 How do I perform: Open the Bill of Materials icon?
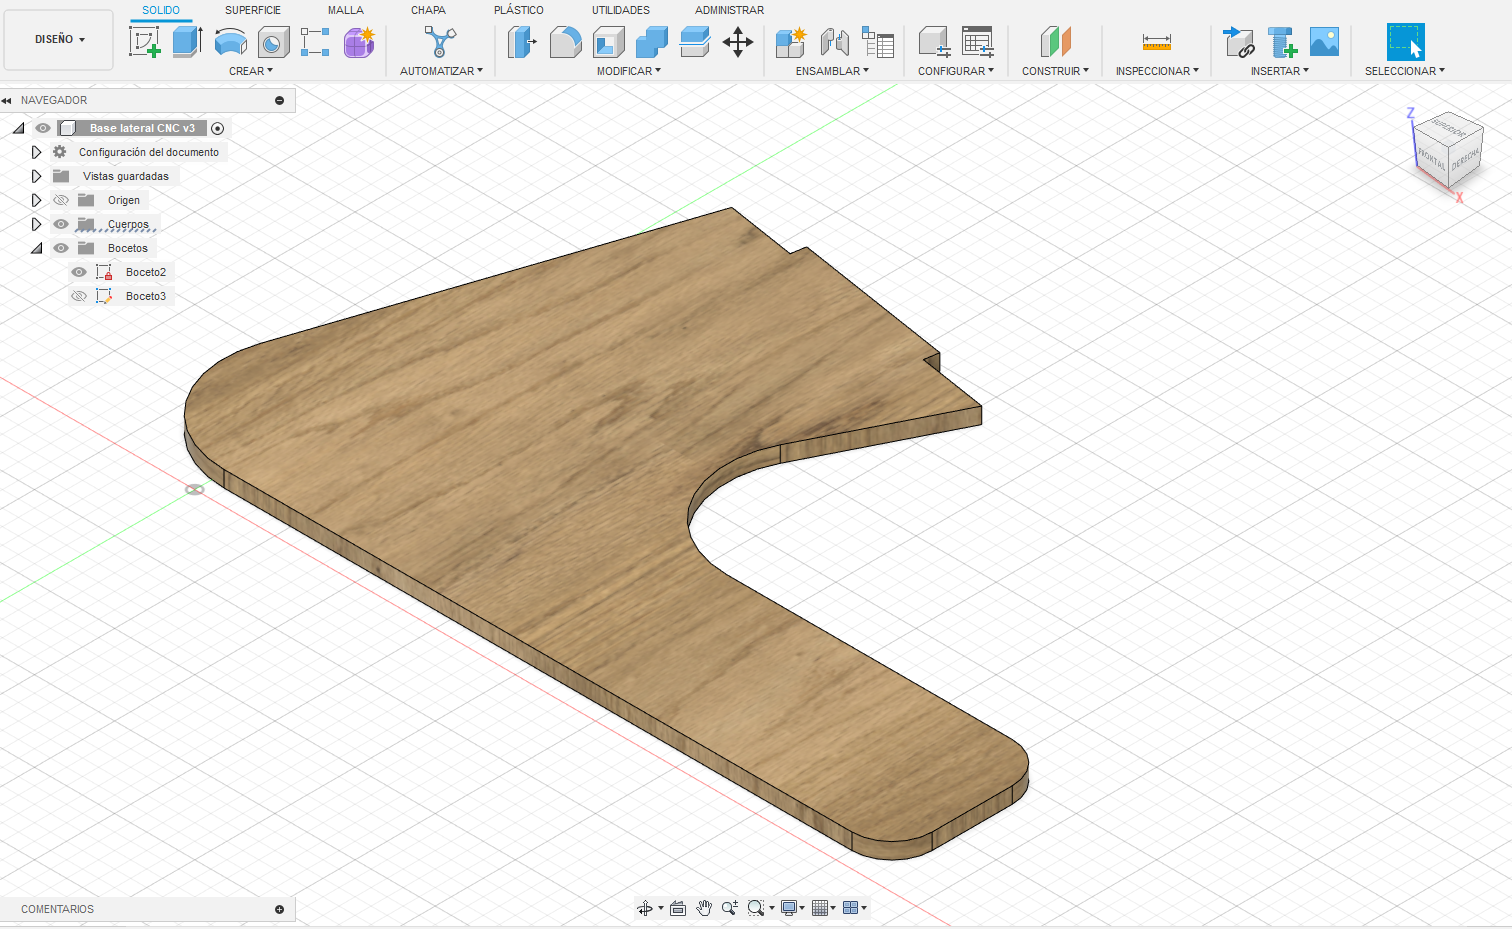878,42
